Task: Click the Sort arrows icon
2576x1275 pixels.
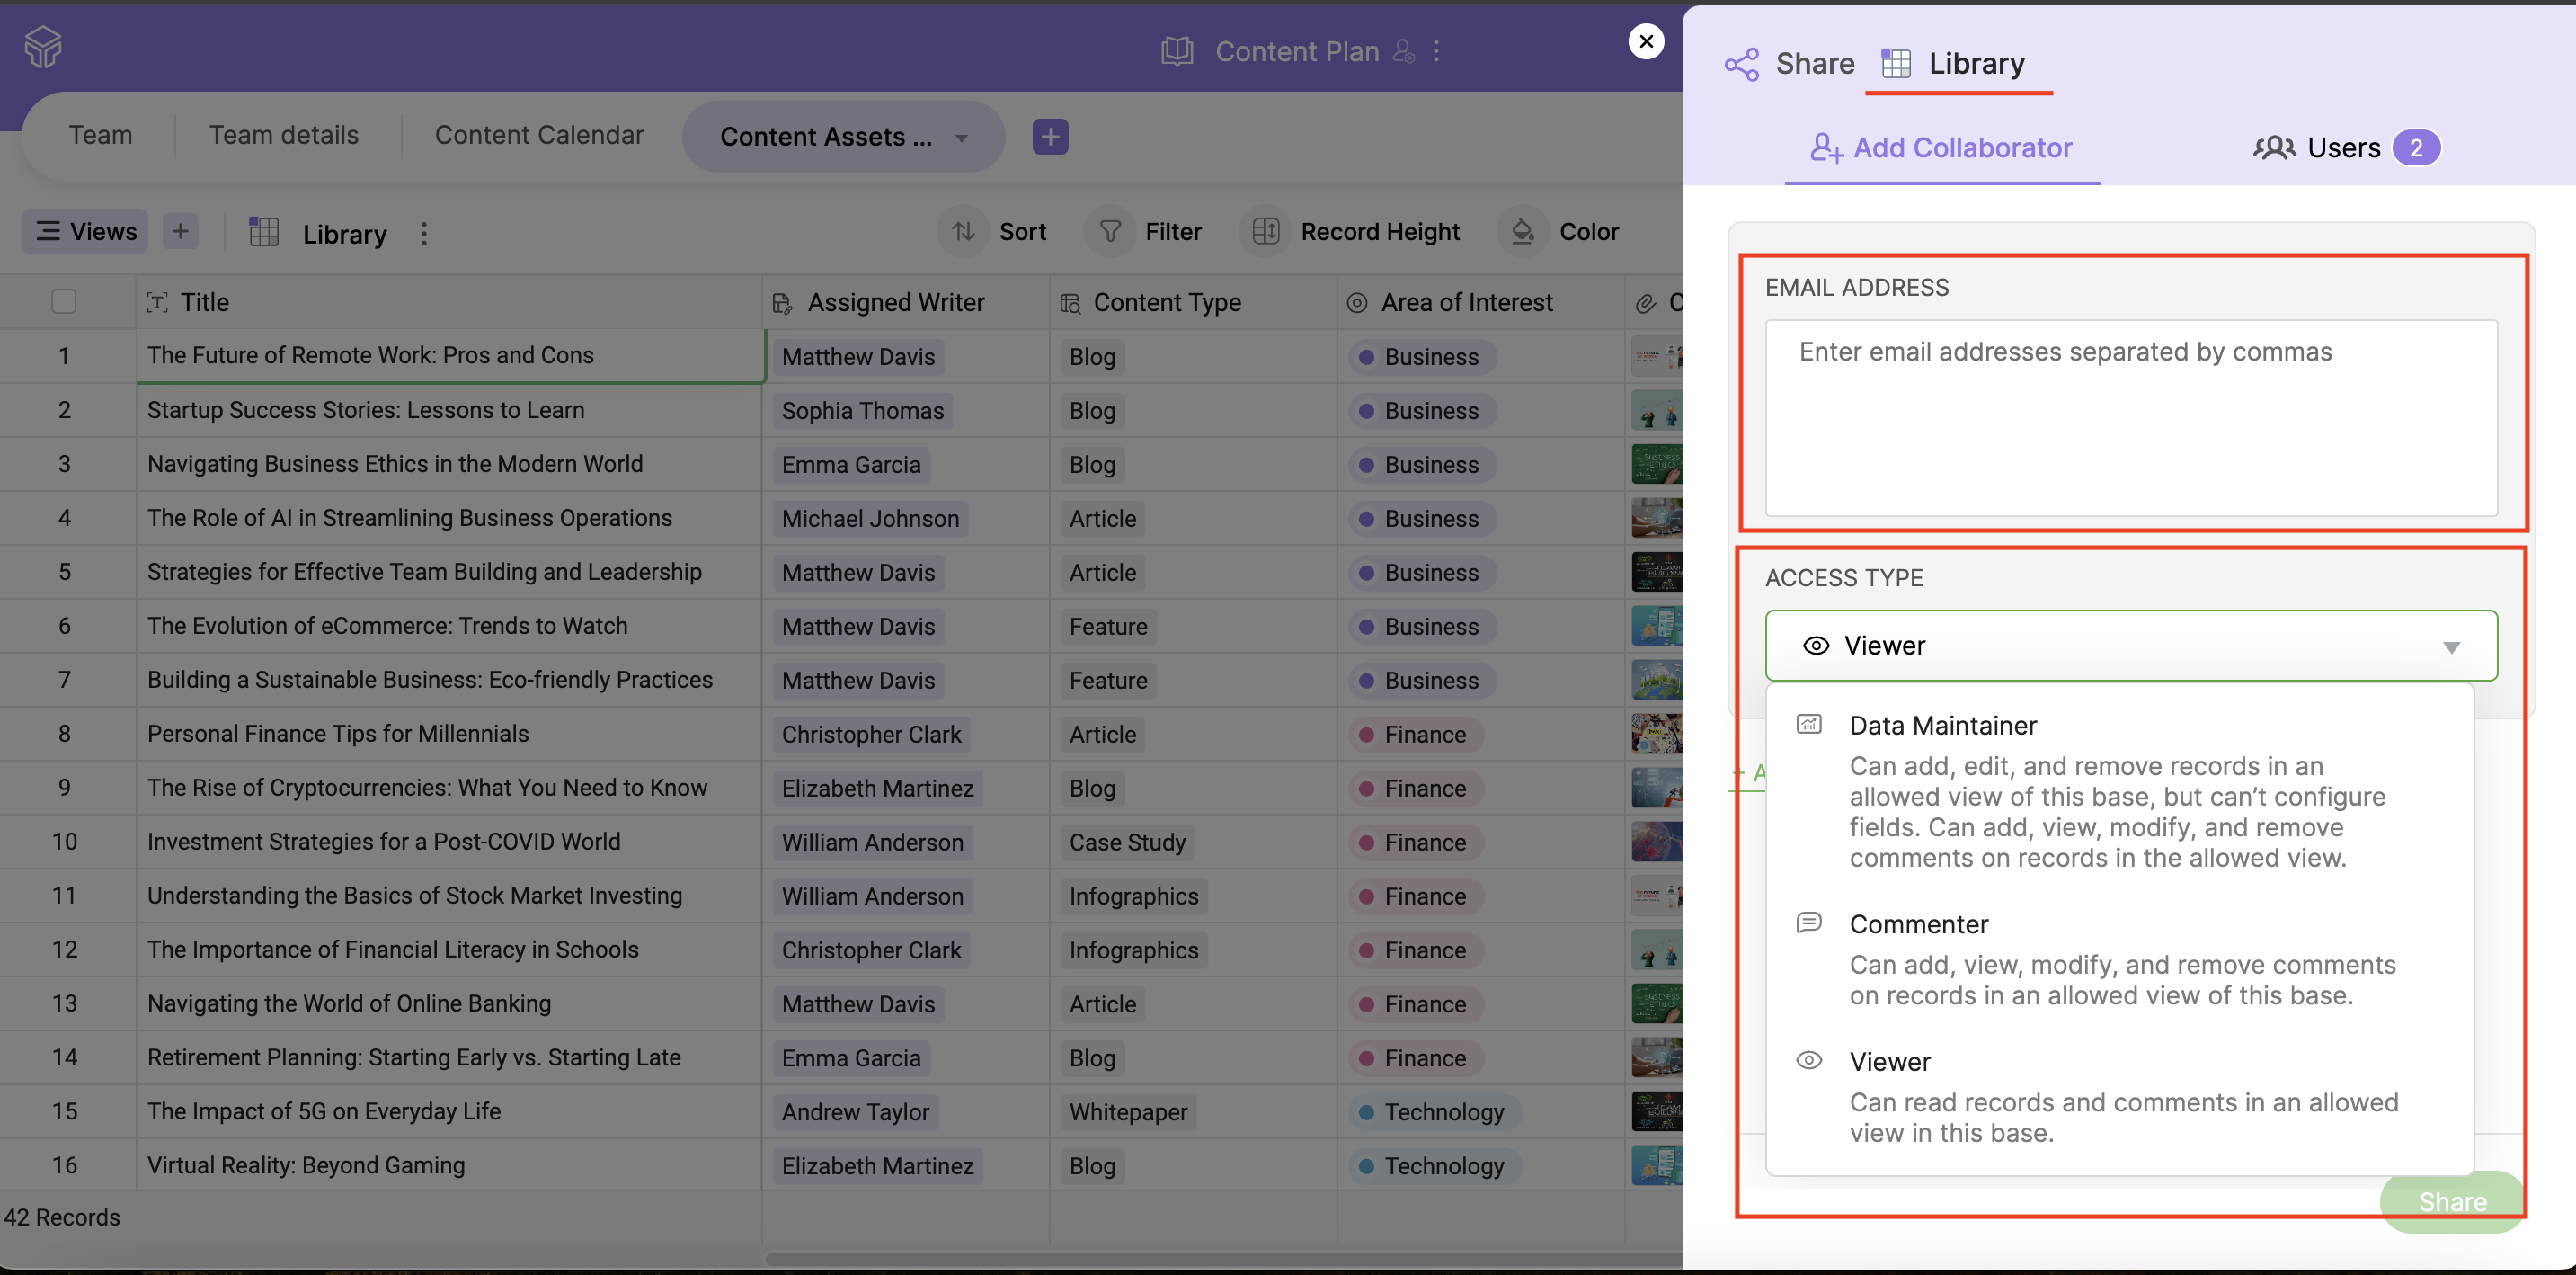Action: coord(963,232)
